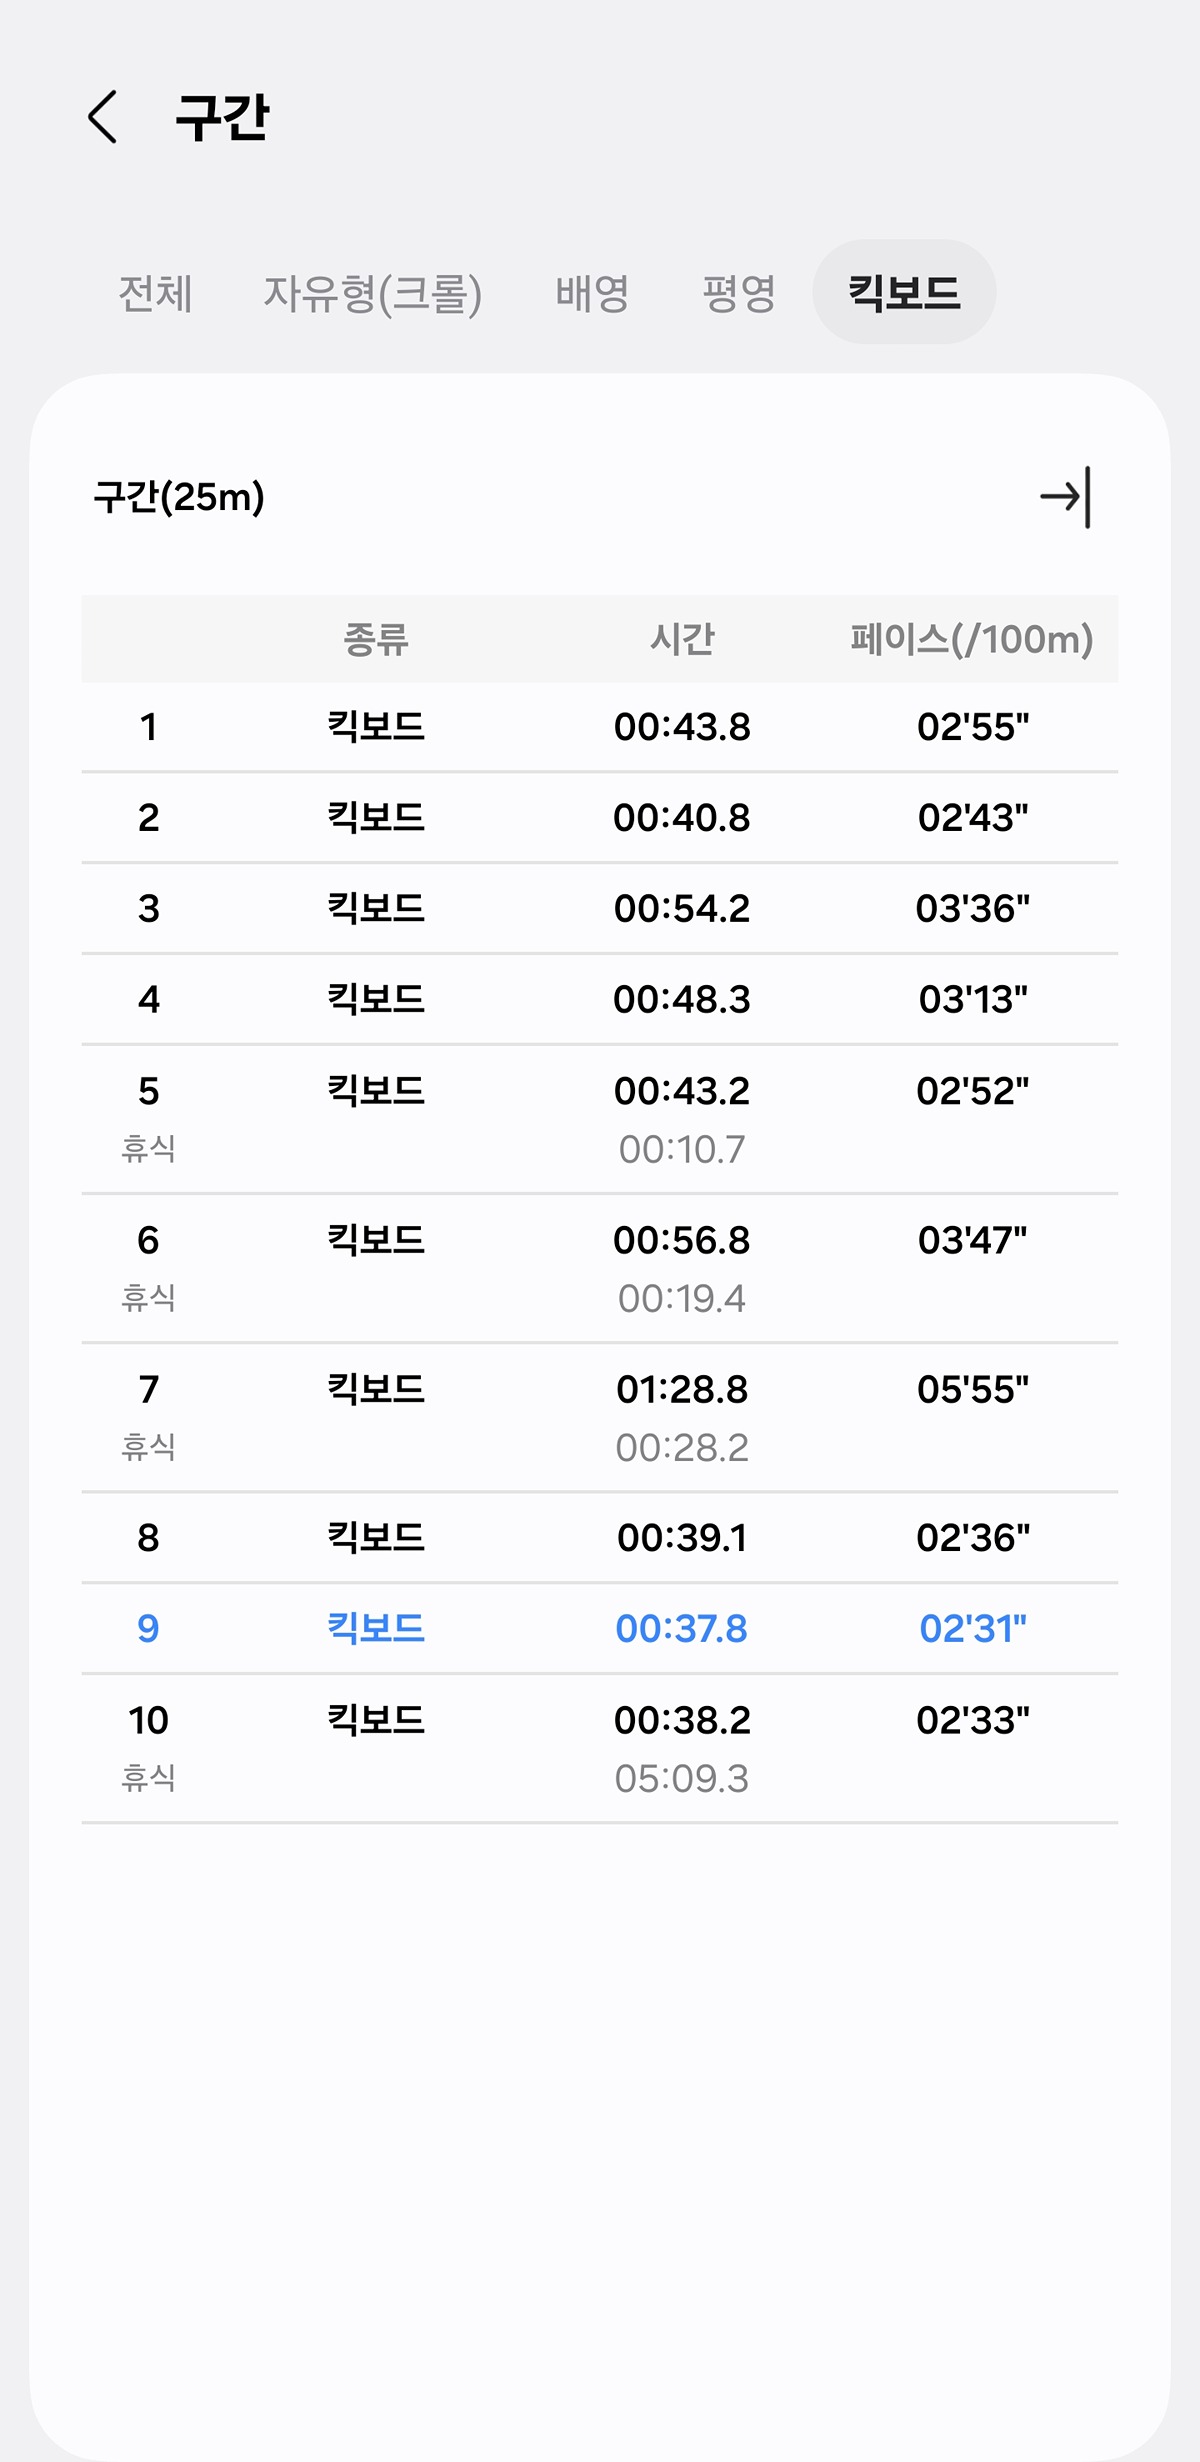Select the 자유형(크롤) tab
This screenshot has width=1200, height=2462.
click(372, 293)
